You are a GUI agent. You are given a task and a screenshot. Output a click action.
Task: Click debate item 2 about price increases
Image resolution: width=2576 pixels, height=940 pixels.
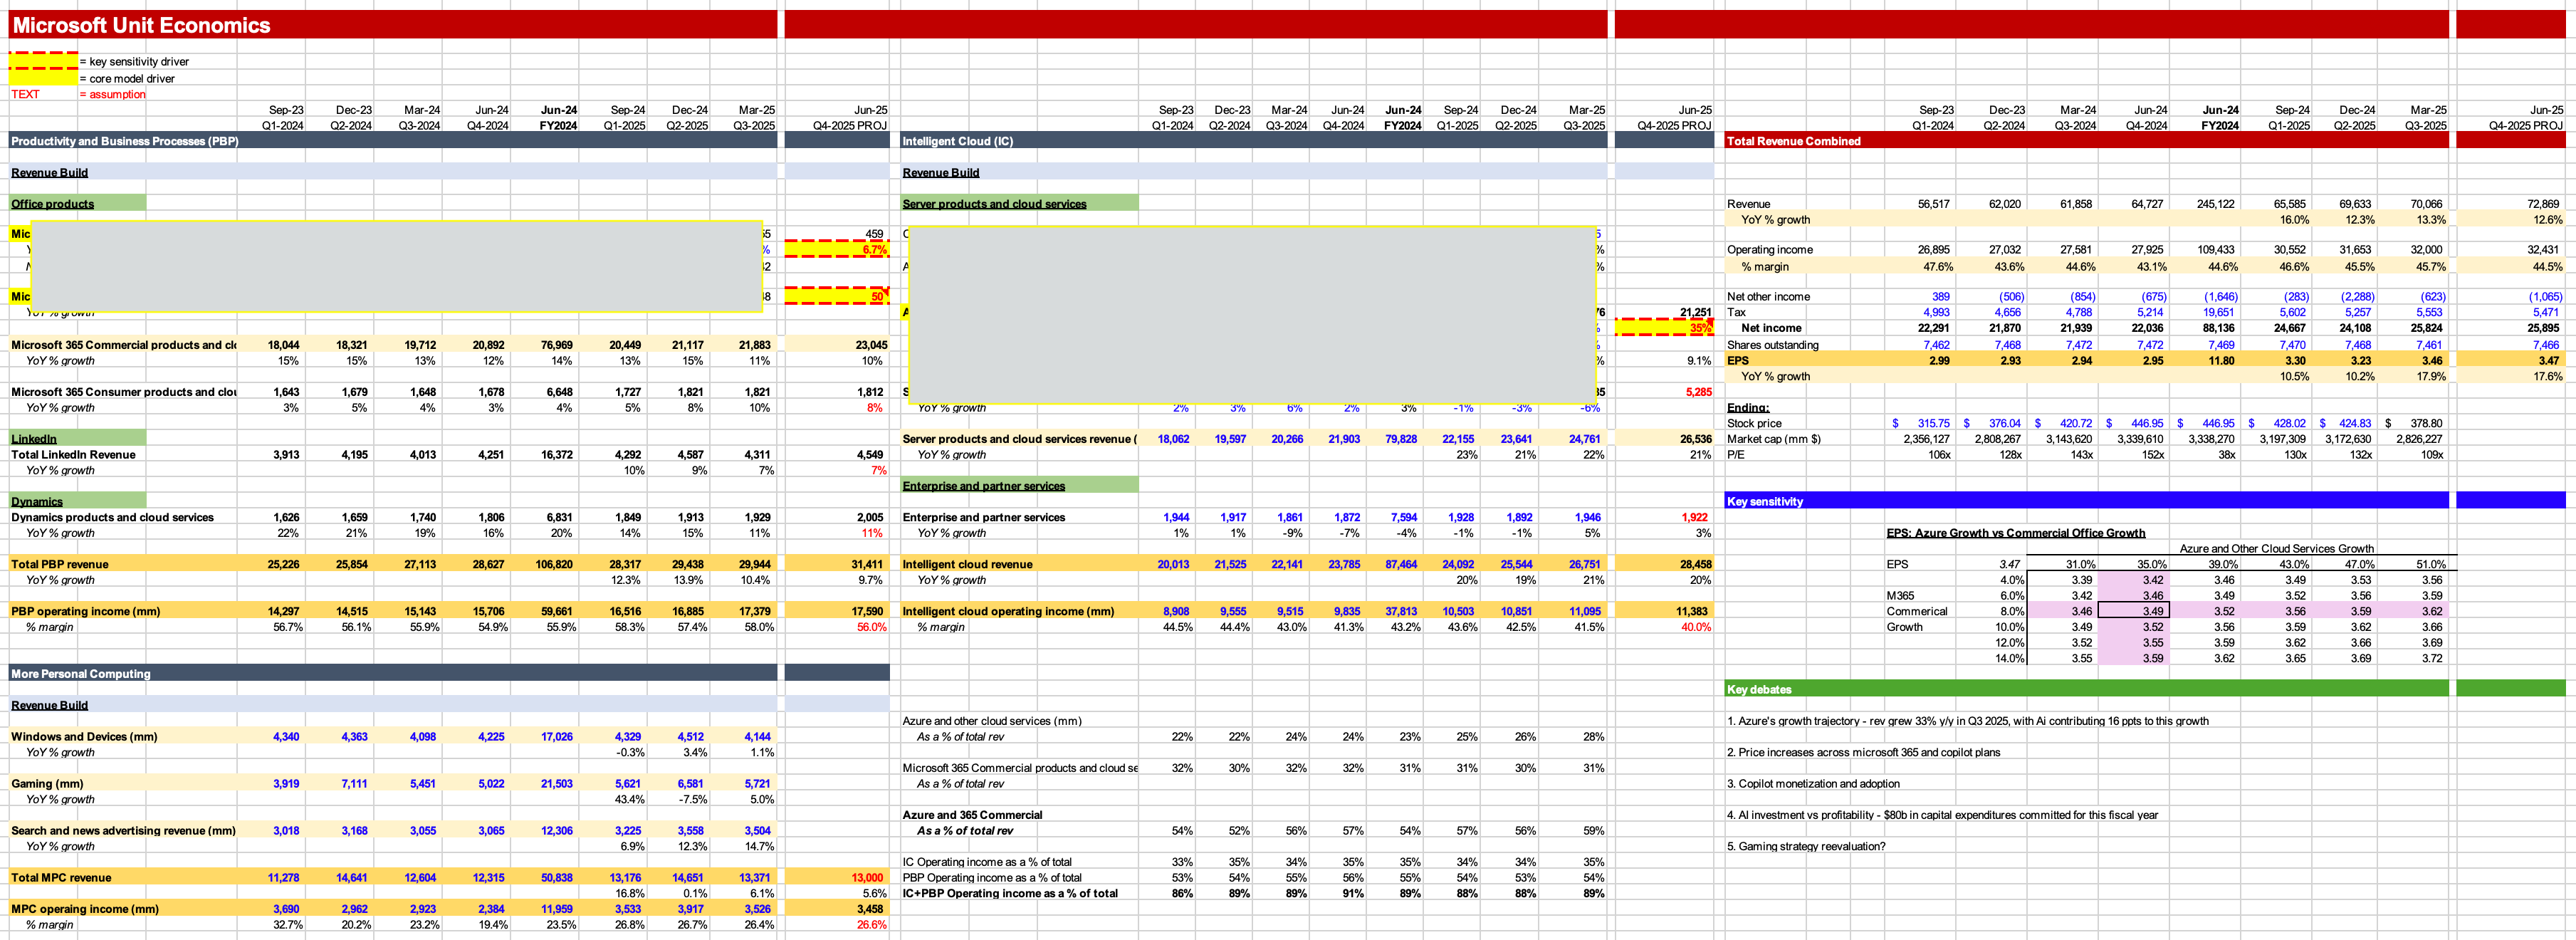[x=1863, y=752]
